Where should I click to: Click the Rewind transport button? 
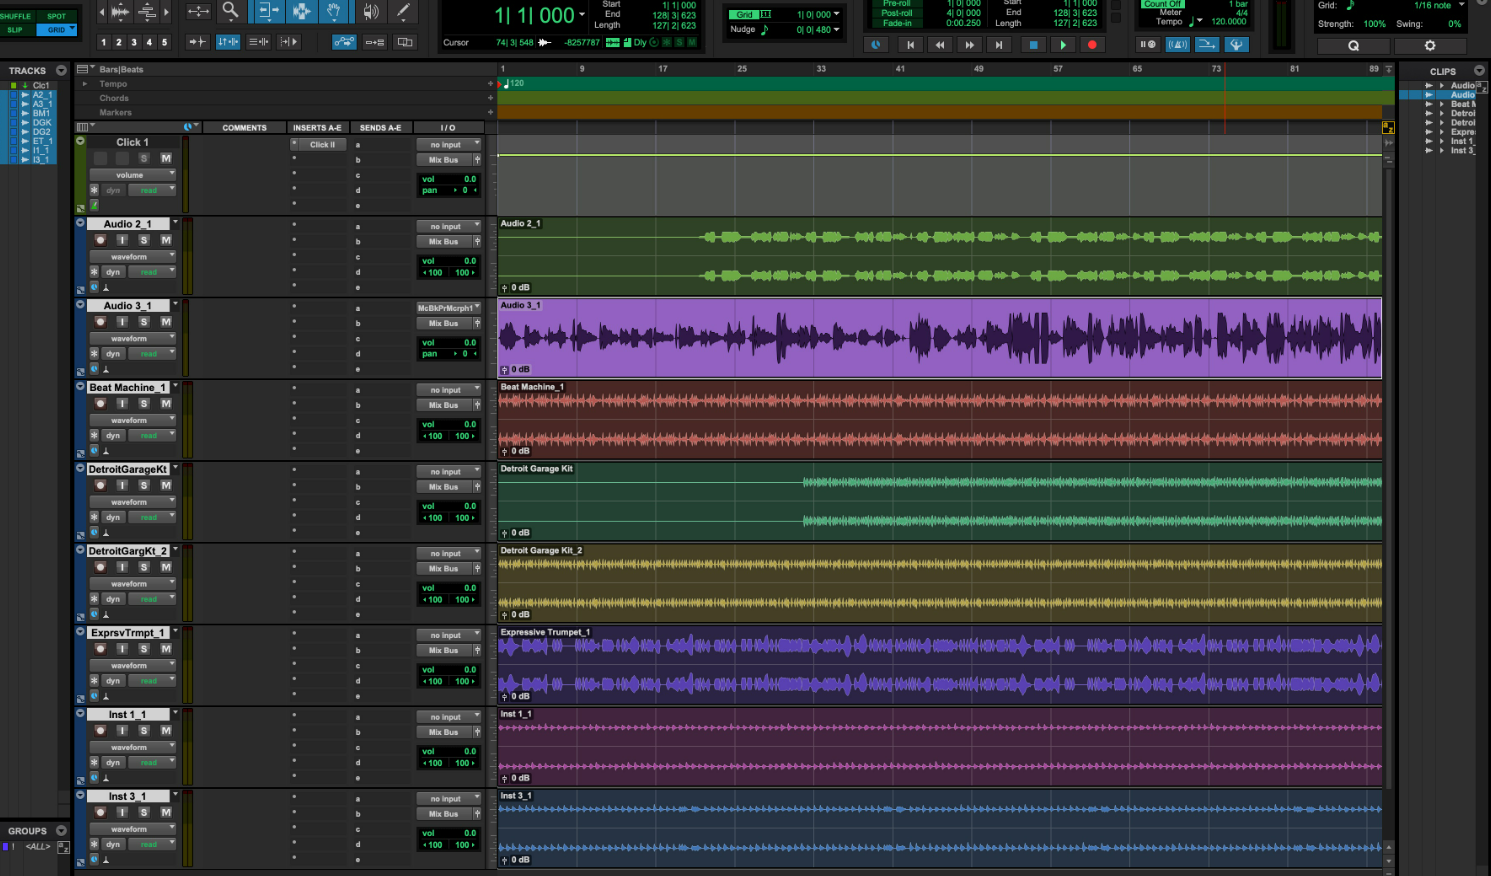click(940, 45)
